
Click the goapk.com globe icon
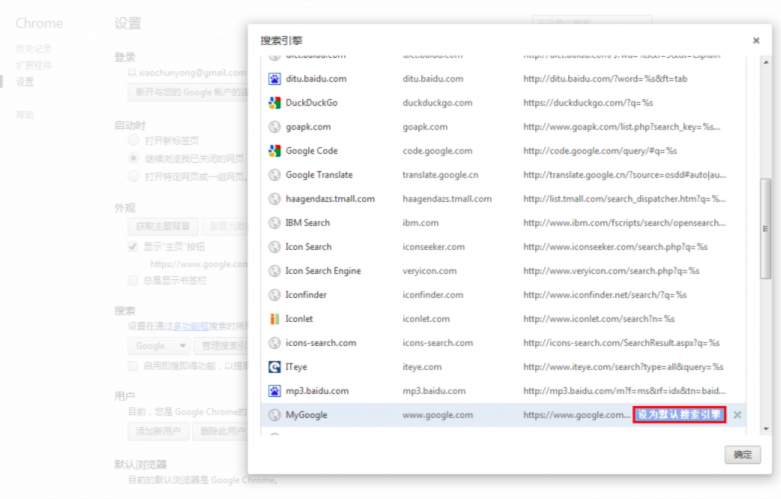point(274,126)
